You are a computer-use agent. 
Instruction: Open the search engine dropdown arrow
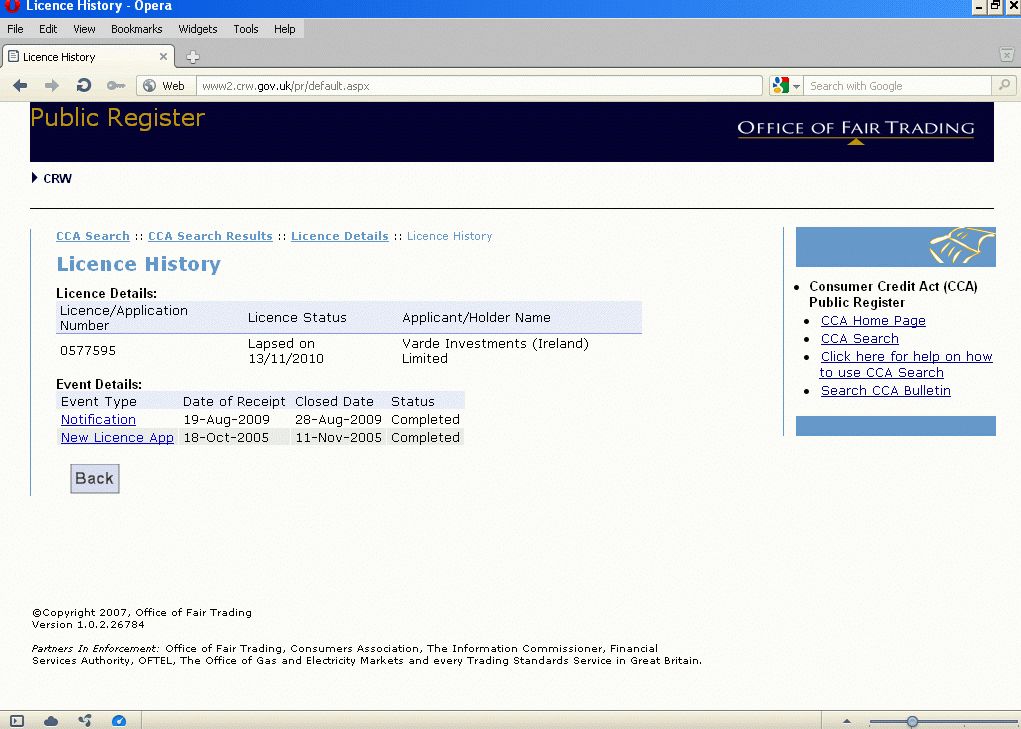(796, 86)
